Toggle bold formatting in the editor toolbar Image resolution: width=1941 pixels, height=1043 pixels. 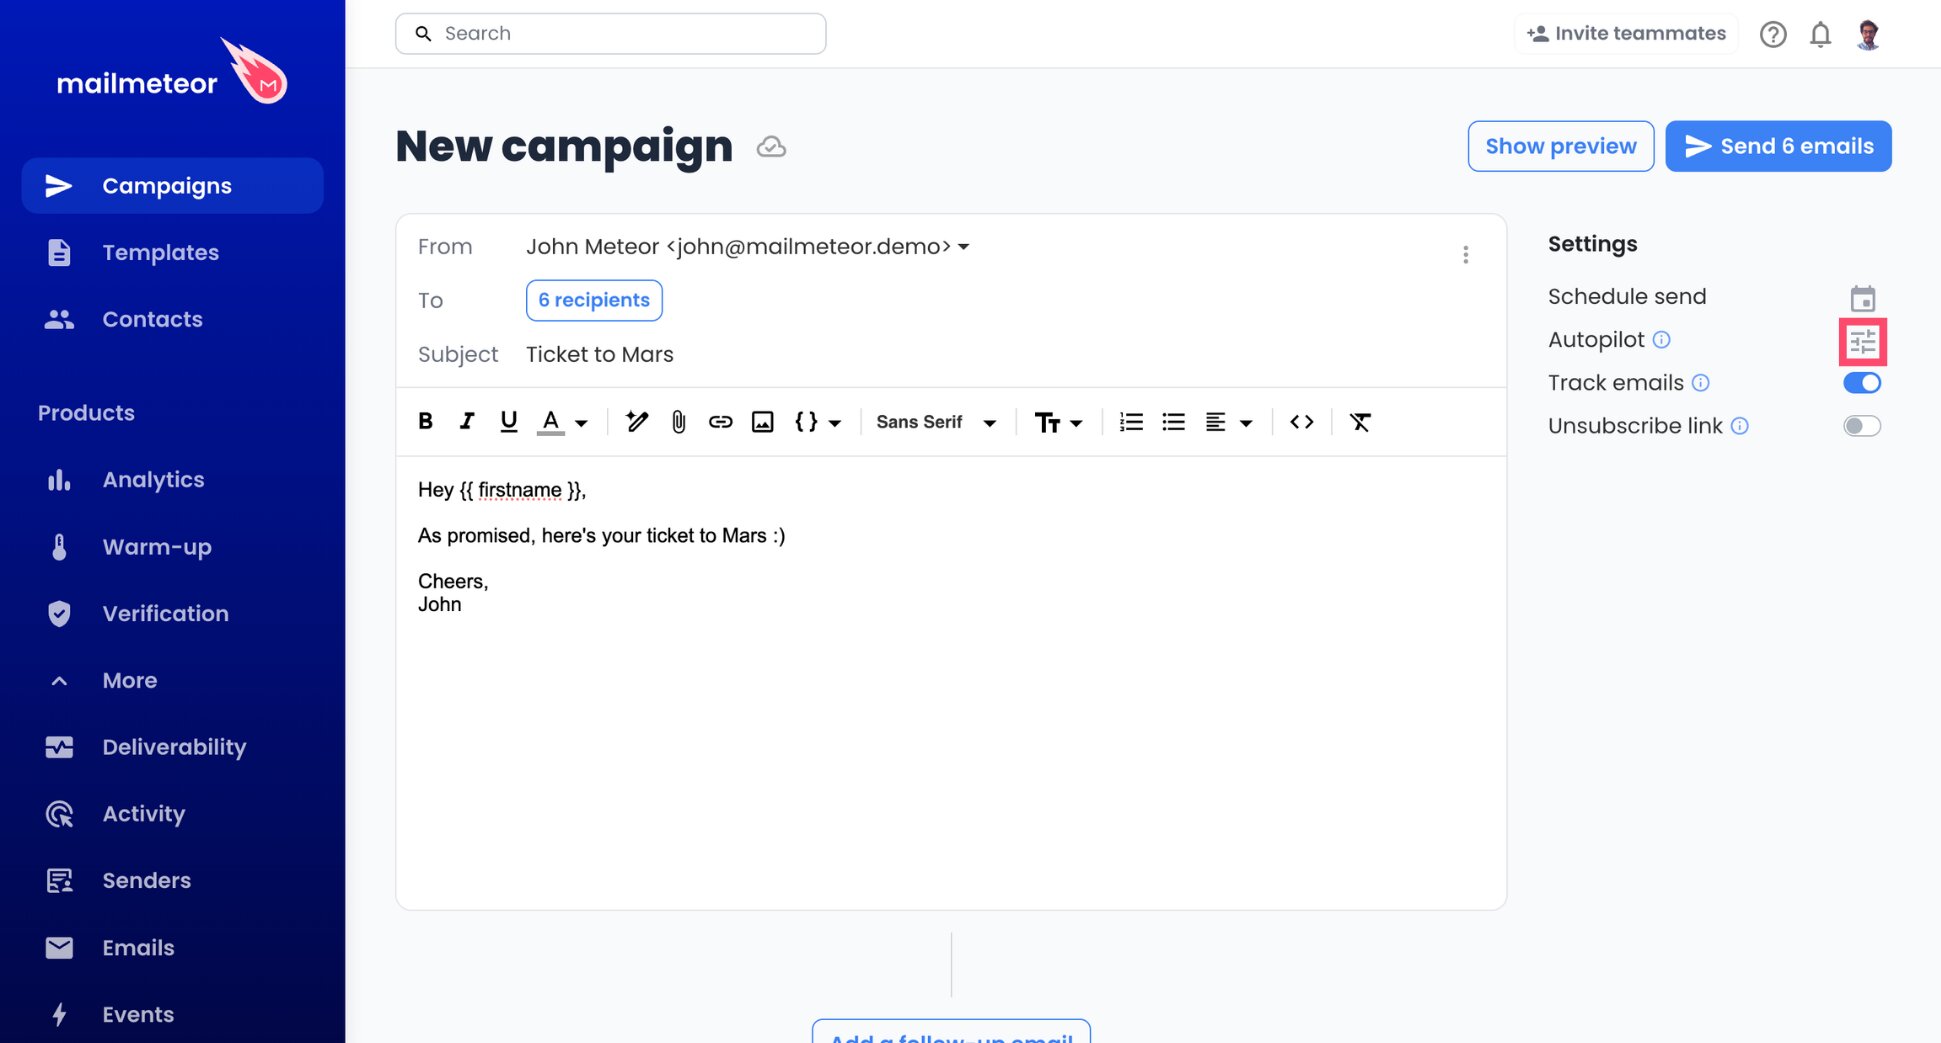(426, 422)
